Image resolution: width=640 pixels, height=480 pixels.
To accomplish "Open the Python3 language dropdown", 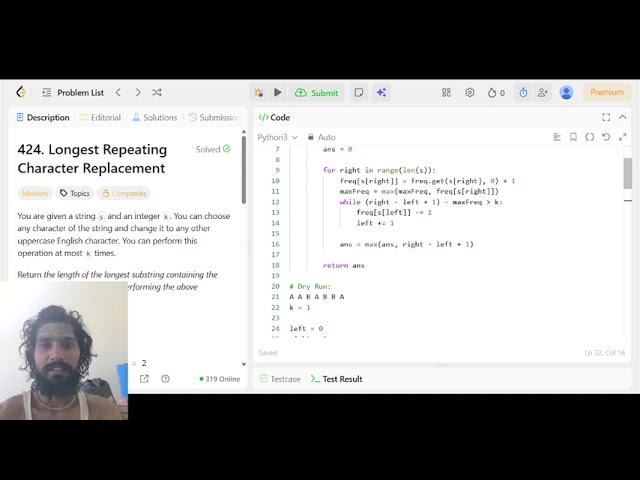I will pos(277,137).
